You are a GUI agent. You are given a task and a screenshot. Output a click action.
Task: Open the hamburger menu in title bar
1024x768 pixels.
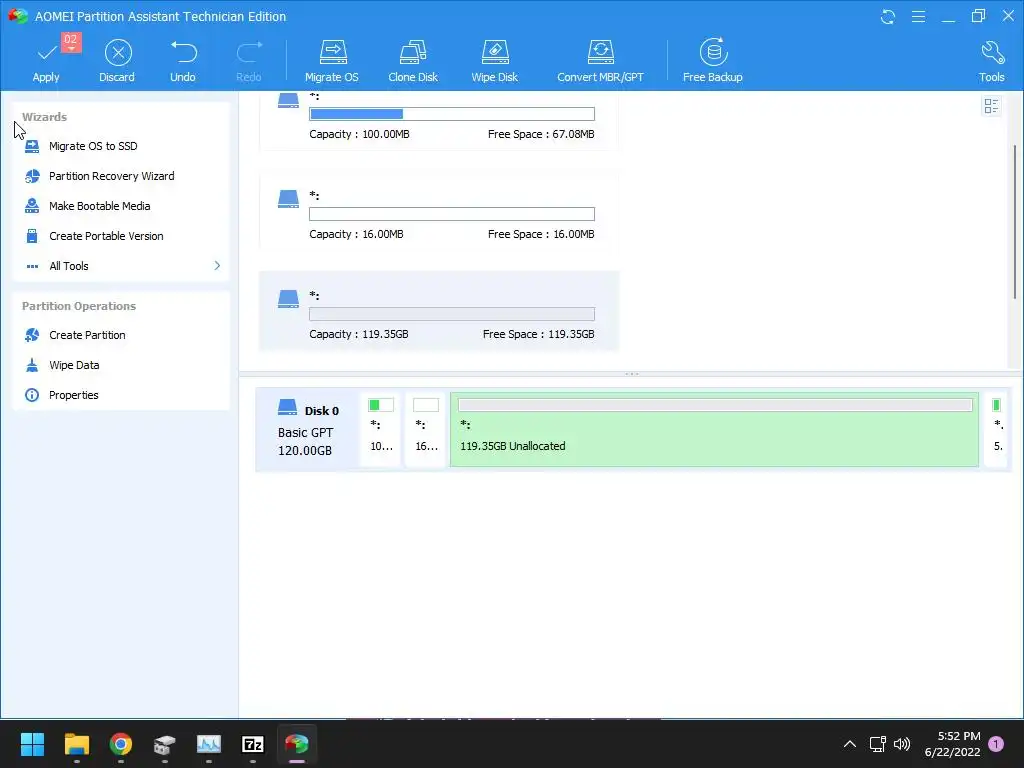[x=918, y=16]
